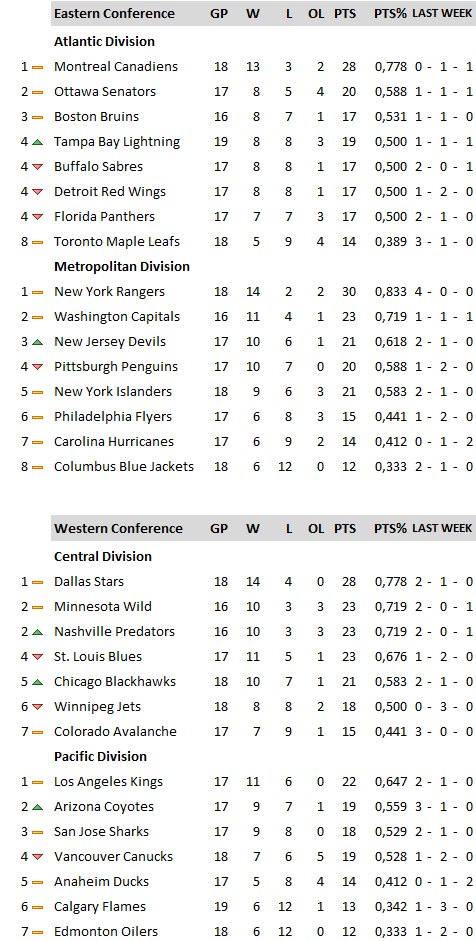This screenshot has width=476, height=941.
Task: Click the green up arrow beside New Jersey Devils
Action: click(x=37, y=342)
